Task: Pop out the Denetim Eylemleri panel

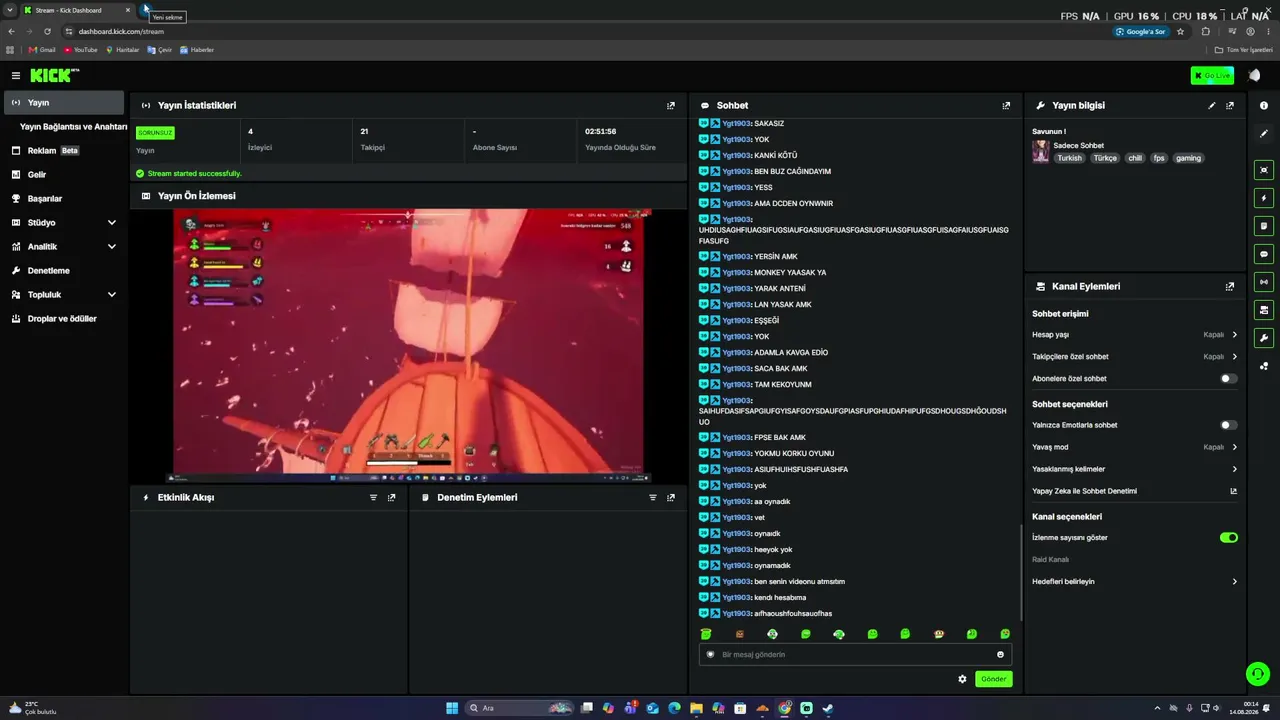Action: (671, 497)
